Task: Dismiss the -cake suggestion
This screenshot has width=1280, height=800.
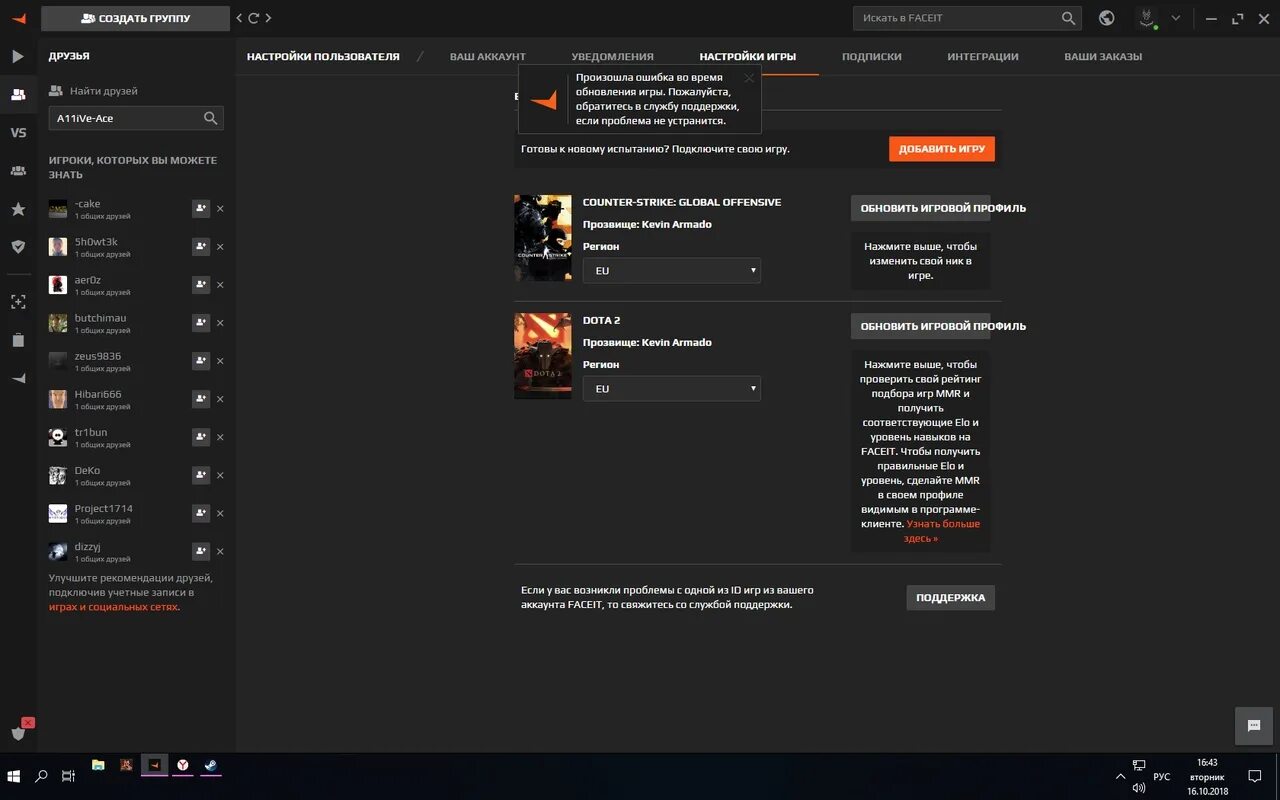Action: coord(220,209)
